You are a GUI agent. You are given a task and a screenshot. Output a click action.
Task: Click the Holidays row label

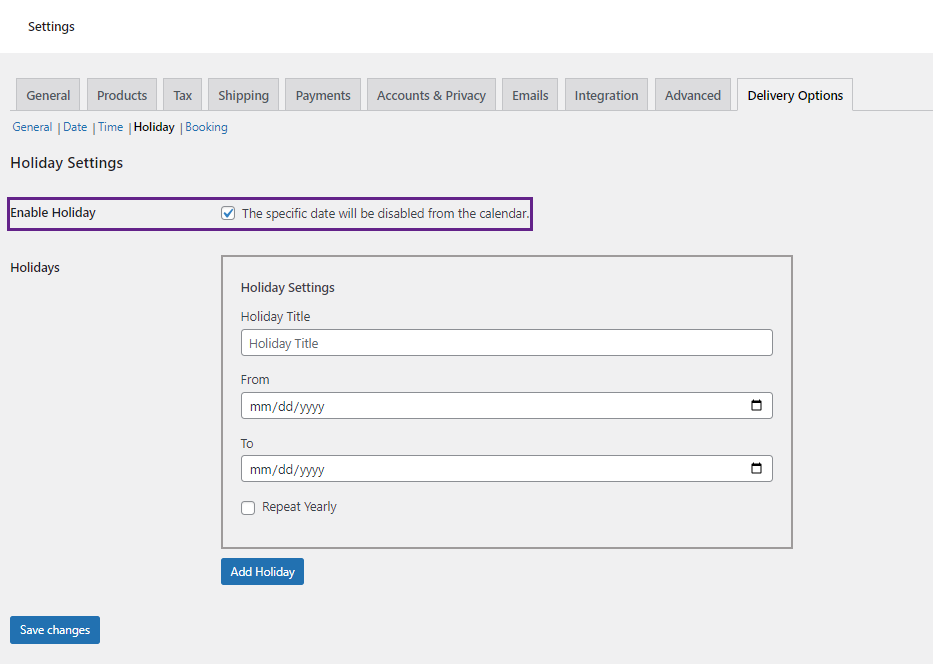[x=35, y=268]
